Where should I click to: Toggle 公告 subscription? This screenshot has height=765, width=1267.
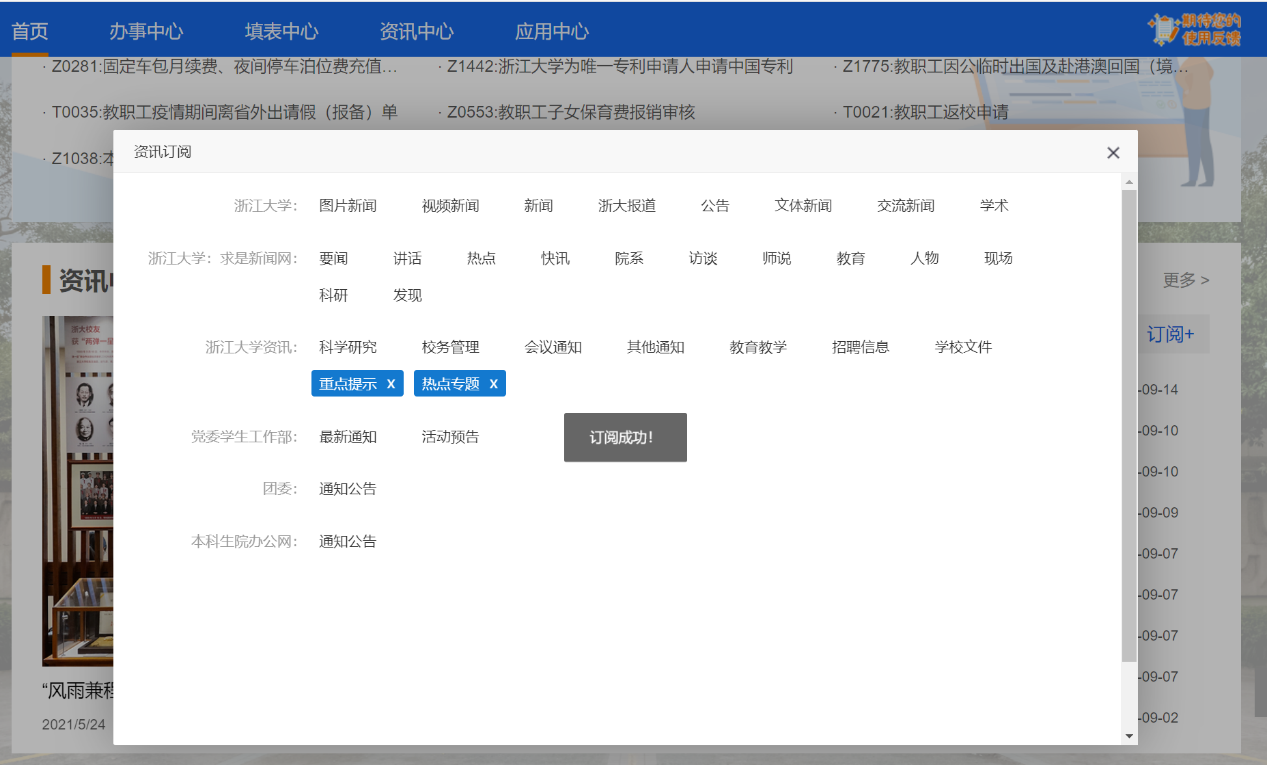pos(715,206)
